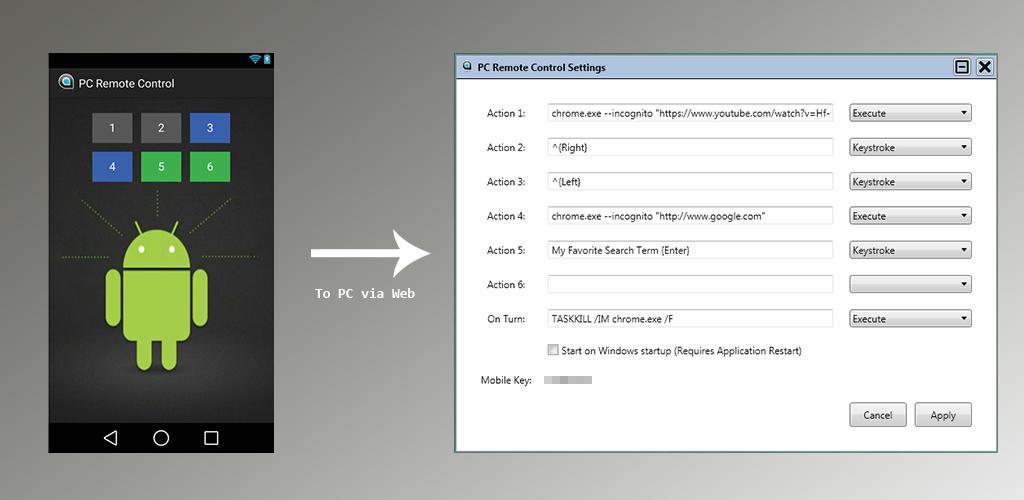This screenshot has height=500, width=1024.
Task: Tap button 1 in the phone app
Action: point(112,128)
